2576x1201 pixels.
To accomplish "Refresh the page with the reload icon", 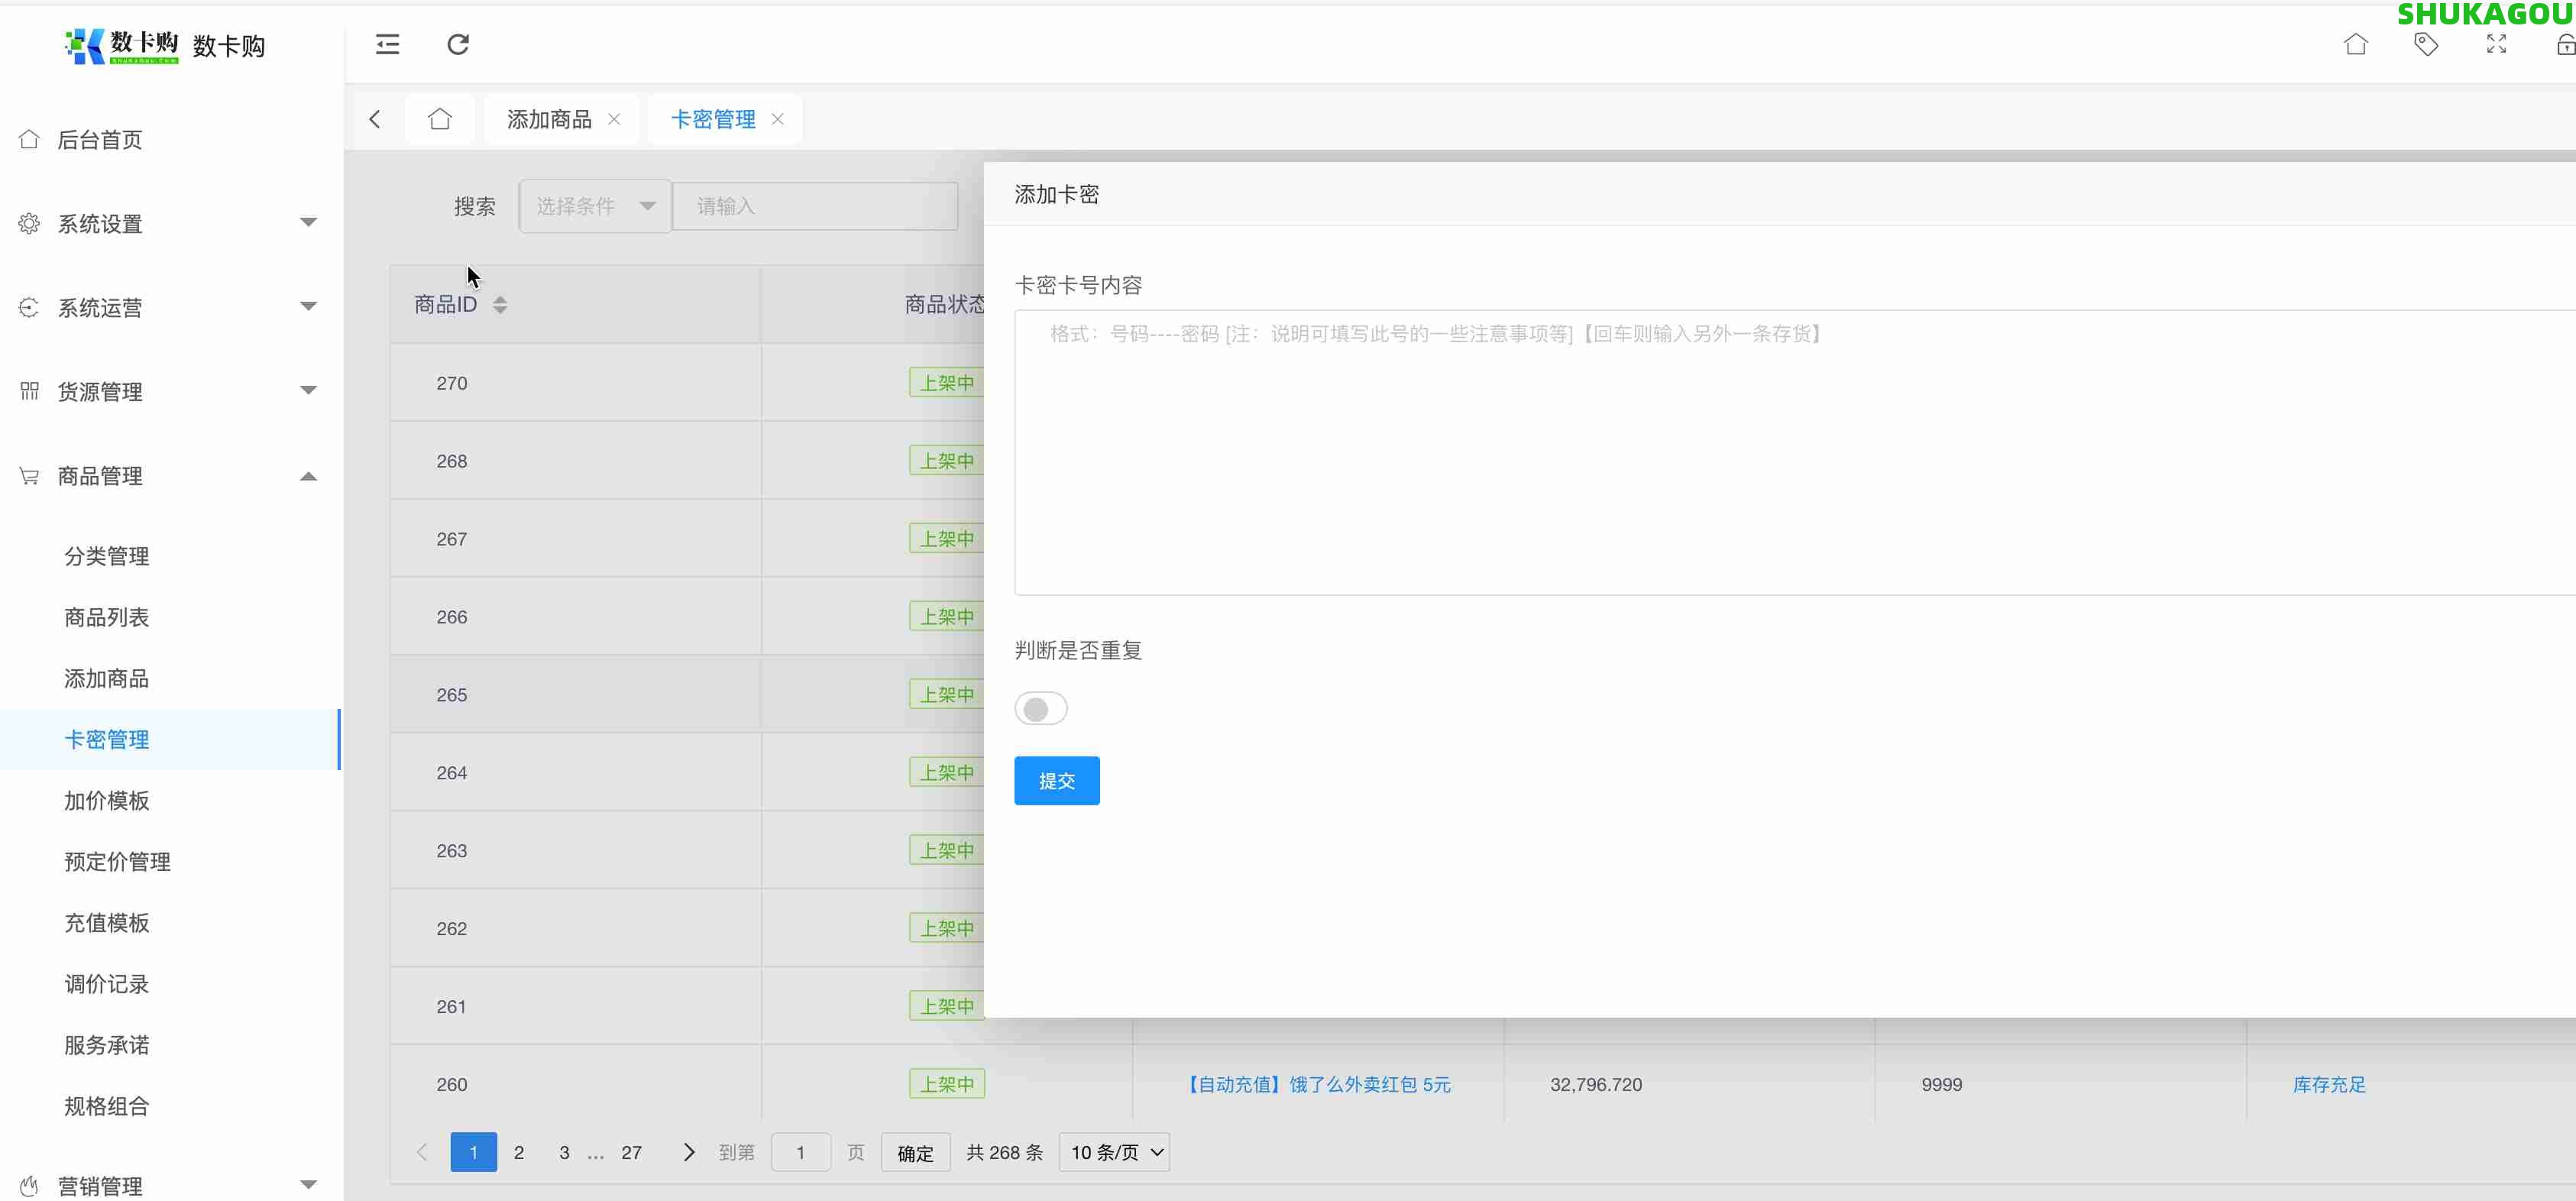I will pyautogui.click(x=458, y=44).
